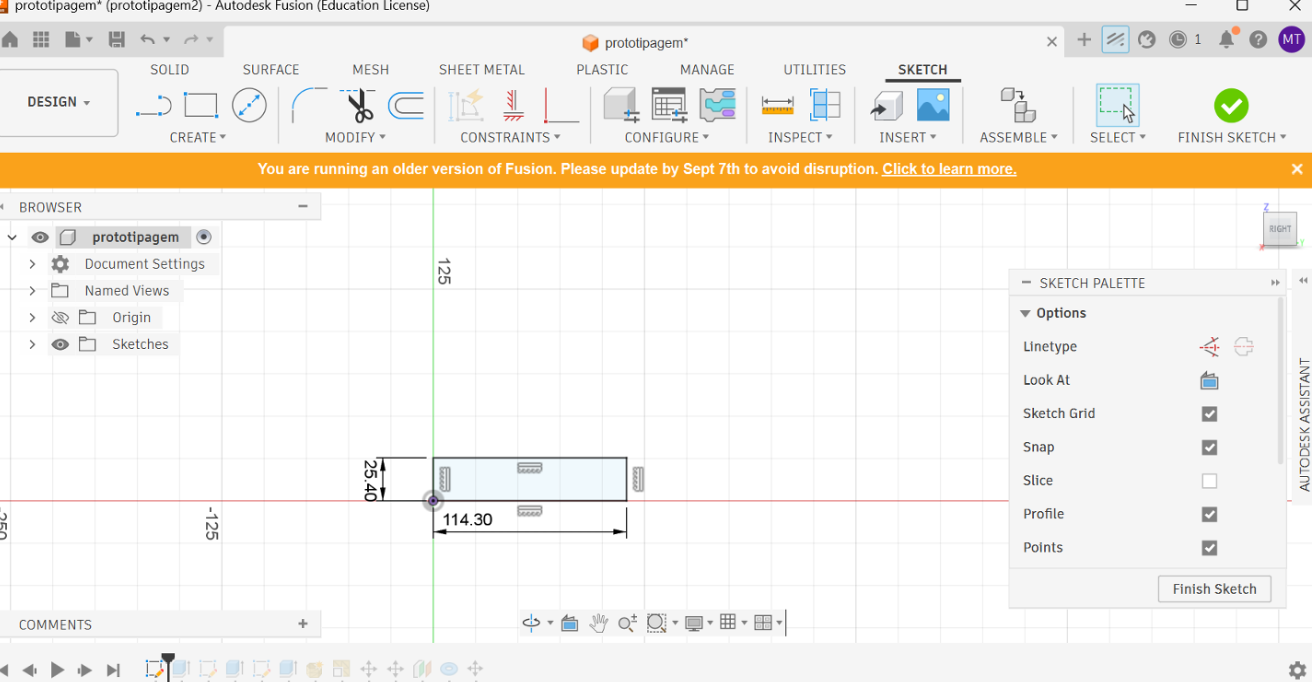1312x682 pixels.
Task: Select the Line tool in Create
Action: (x=153, y=105)
